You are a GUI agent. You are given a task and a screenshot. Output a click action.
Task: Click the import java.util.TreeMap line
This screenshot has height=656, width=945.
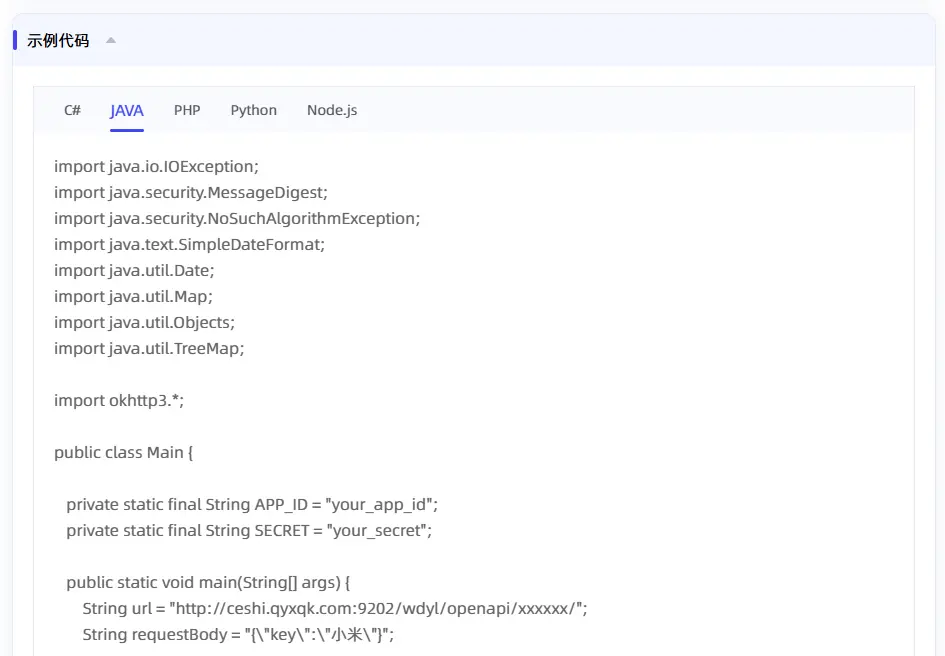[149, 348]
